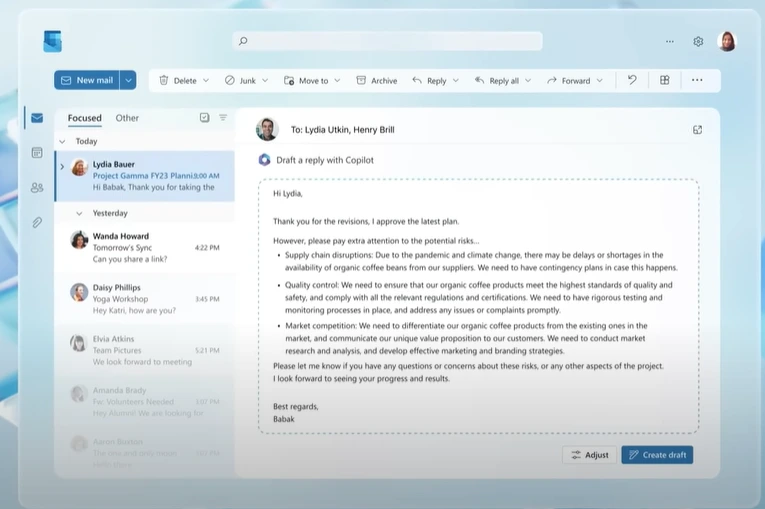Image resolution: width=765 pixels, height=509 pixels.
Task: Open the People sidebar icon
Action: (37, 187)
